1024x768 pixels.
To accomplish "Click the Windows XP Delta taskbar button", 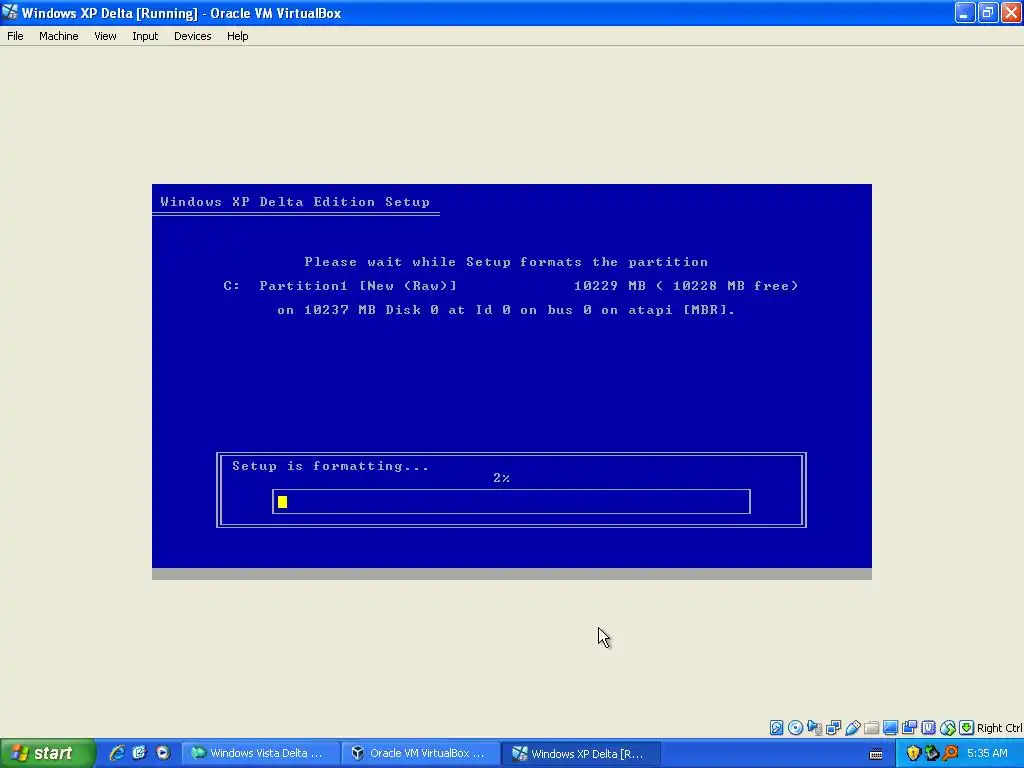I will click(x=581, y=754).
